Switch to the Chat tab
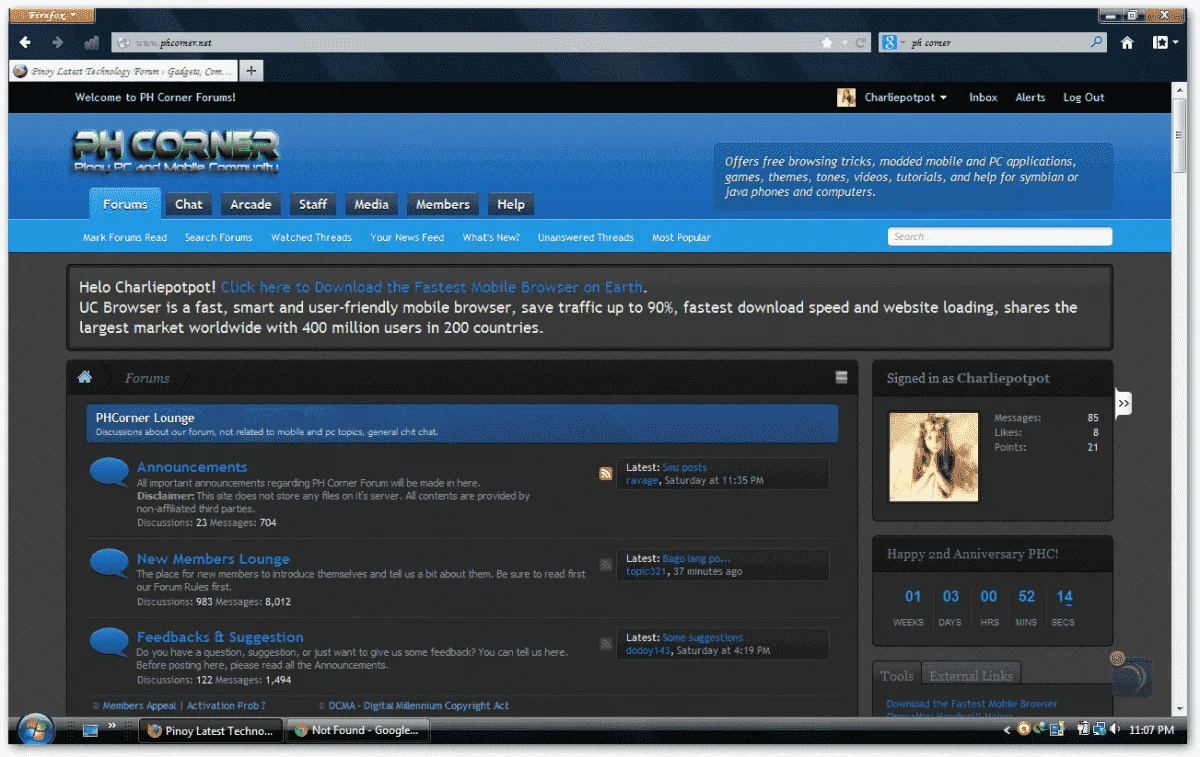 pos(189,204)
